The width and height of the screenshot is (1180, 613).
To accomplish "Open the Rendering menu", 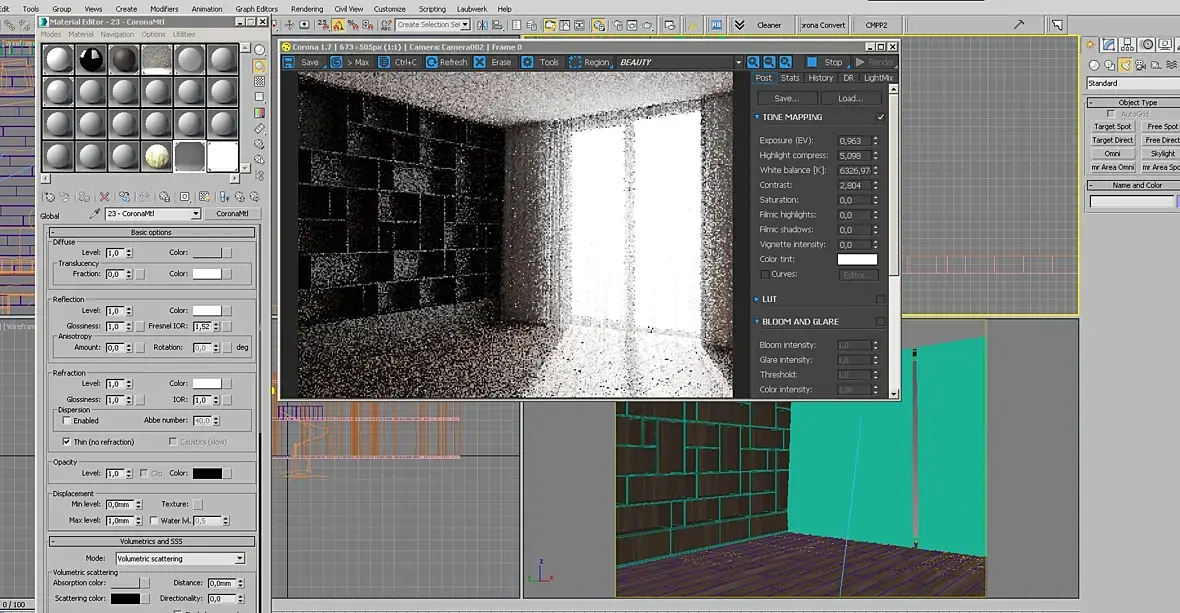I will [x=307, y=9].
